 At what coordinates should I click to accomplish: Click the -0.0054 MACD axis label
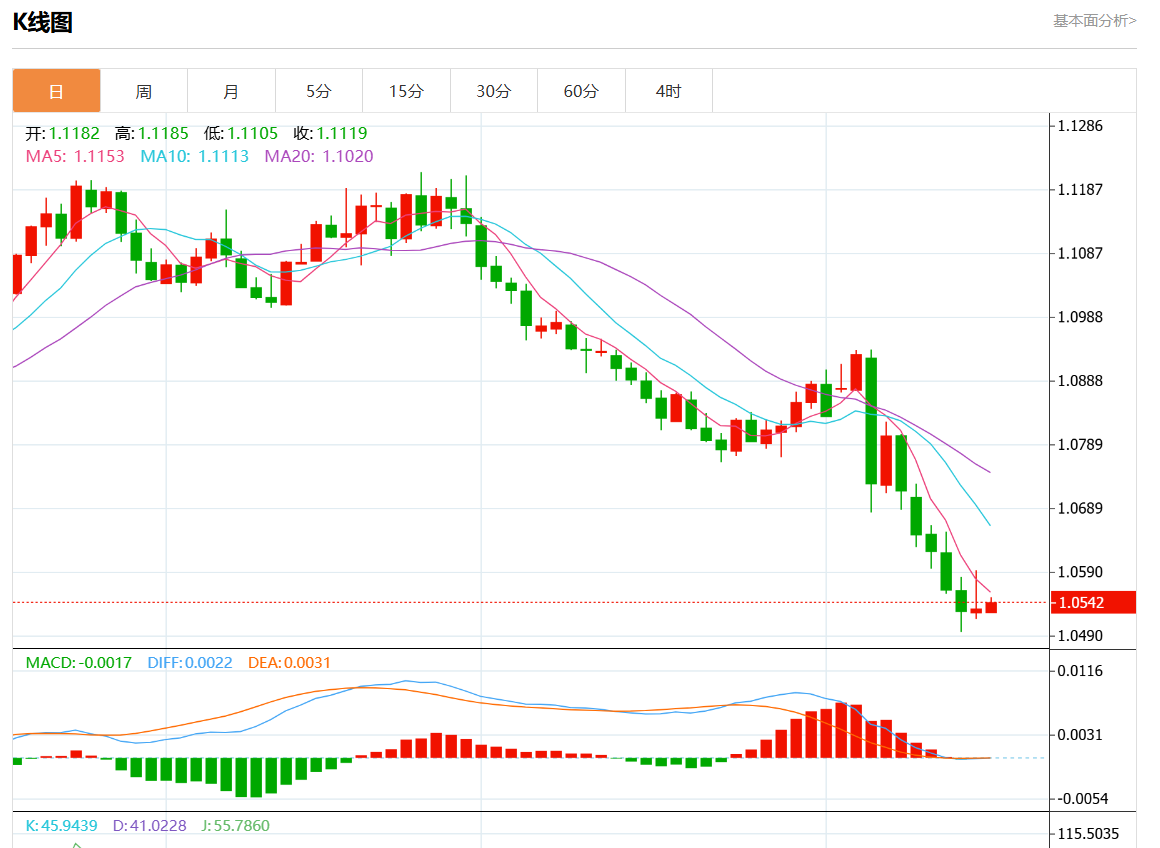point(1082,798)
